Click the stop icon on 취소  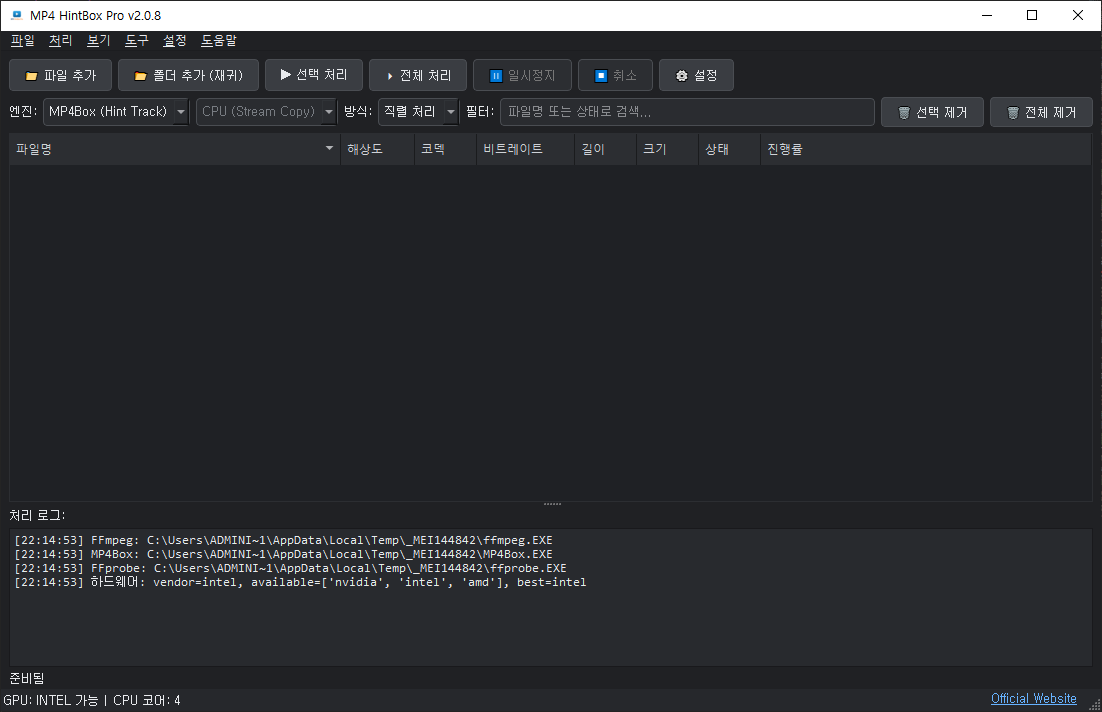click(x=600, y=76)
